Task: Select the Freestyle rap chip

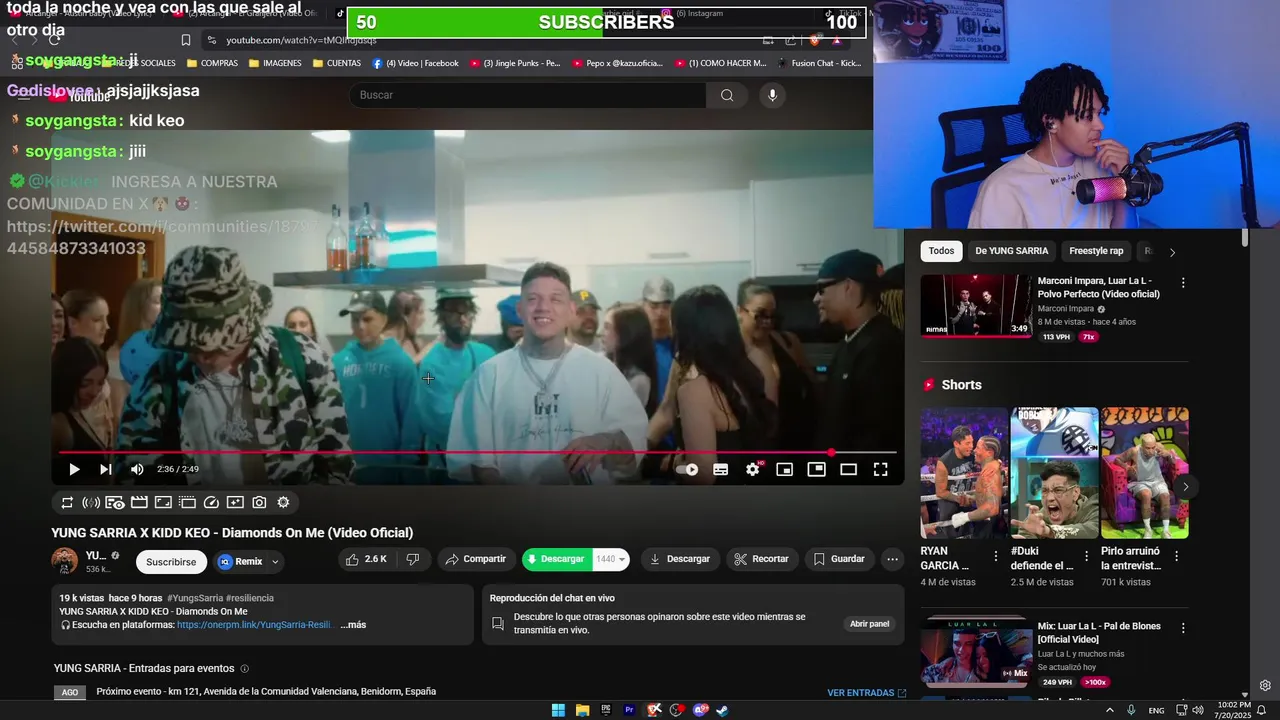Action: (x=1096, y=251)
